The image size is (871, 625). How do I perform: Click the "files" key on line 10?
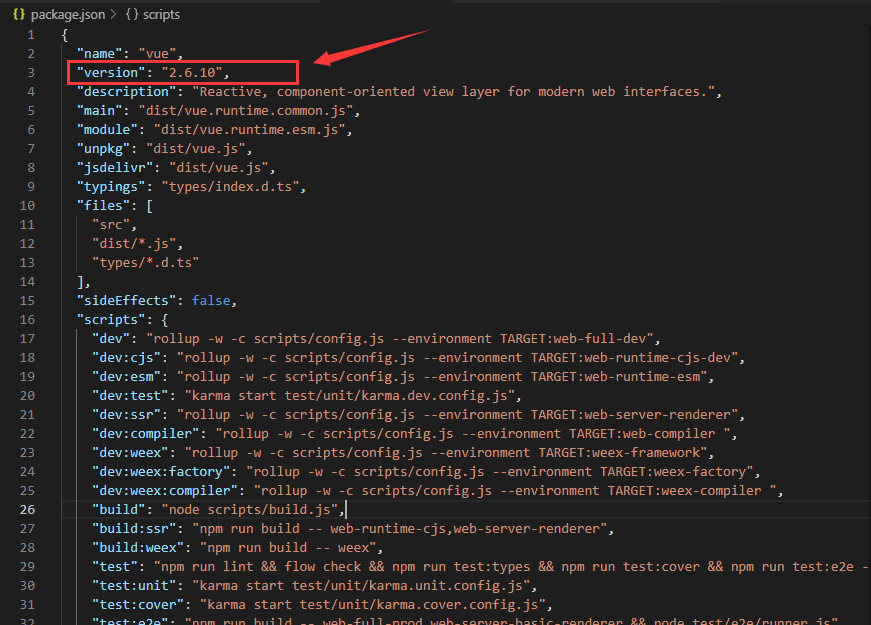pyautogui.click(x=103, y=206)
